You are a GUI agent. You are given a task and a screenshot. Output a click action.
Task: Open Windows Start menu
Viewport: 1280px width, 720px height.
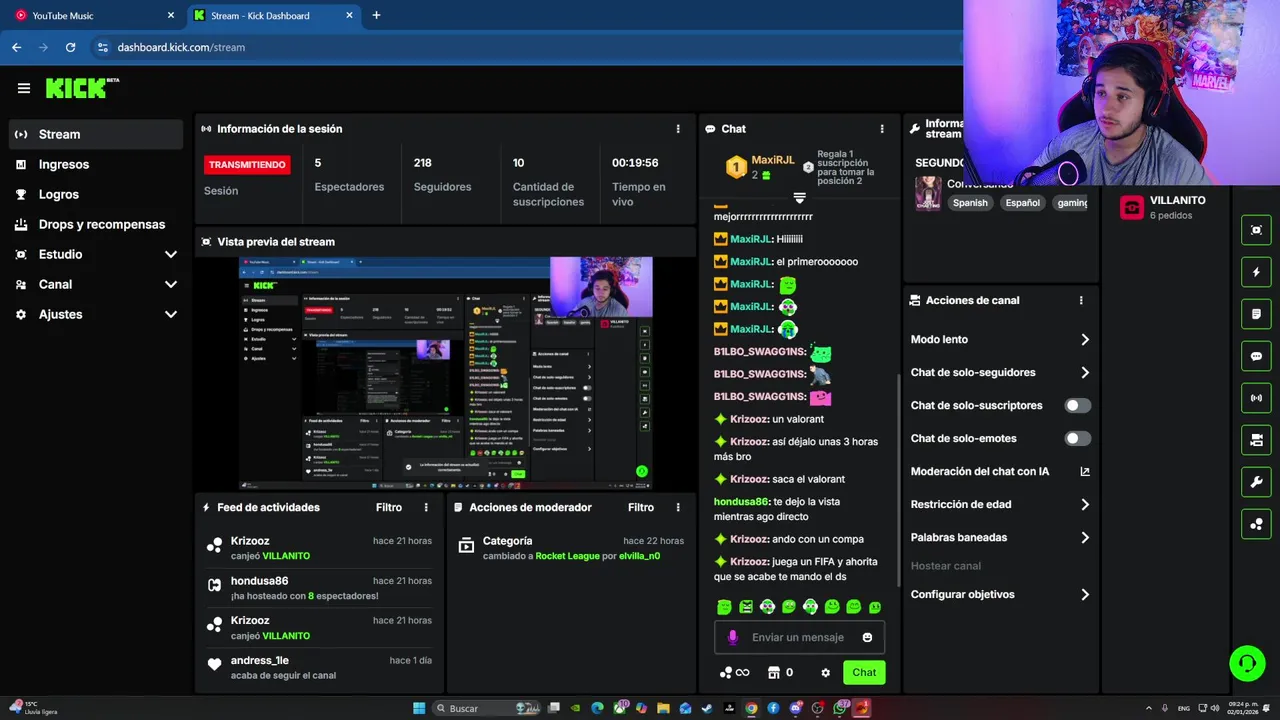(x=419, y=708)
